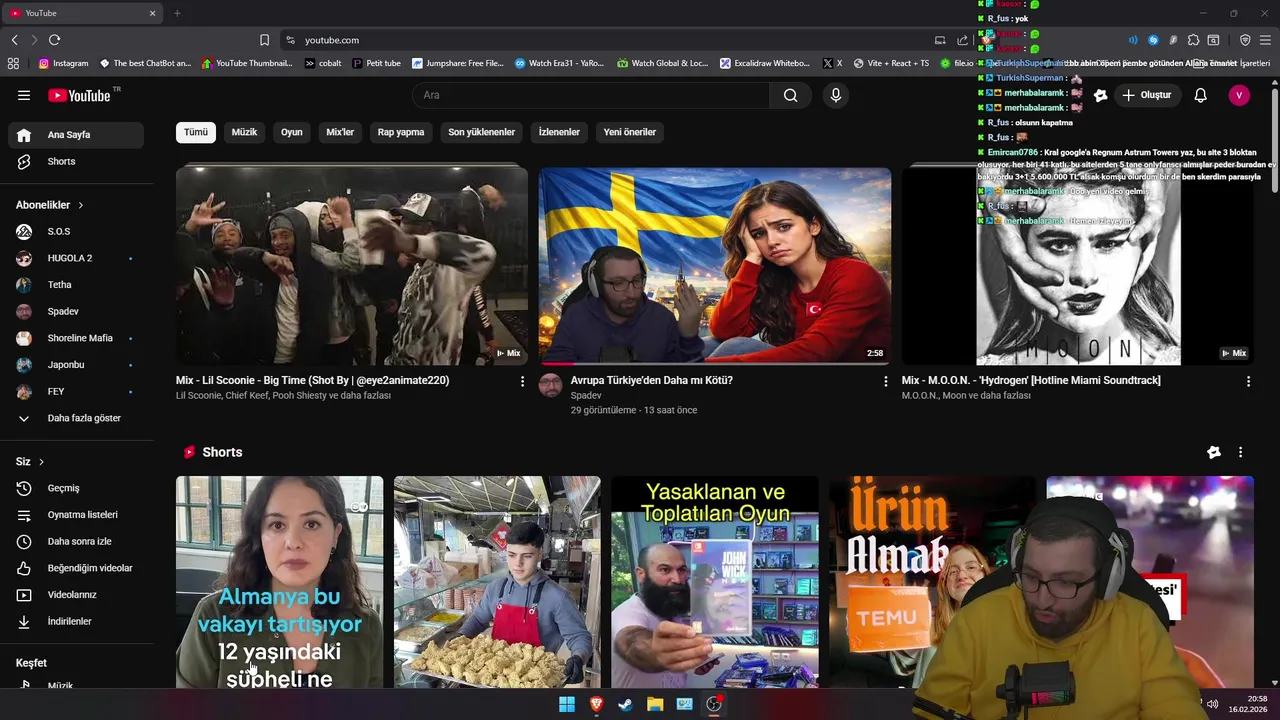The height and width of the screenshot is (720, 1280).
Task: Click the Ara search field
Action: pyautogui.click(x=591, y=95)
